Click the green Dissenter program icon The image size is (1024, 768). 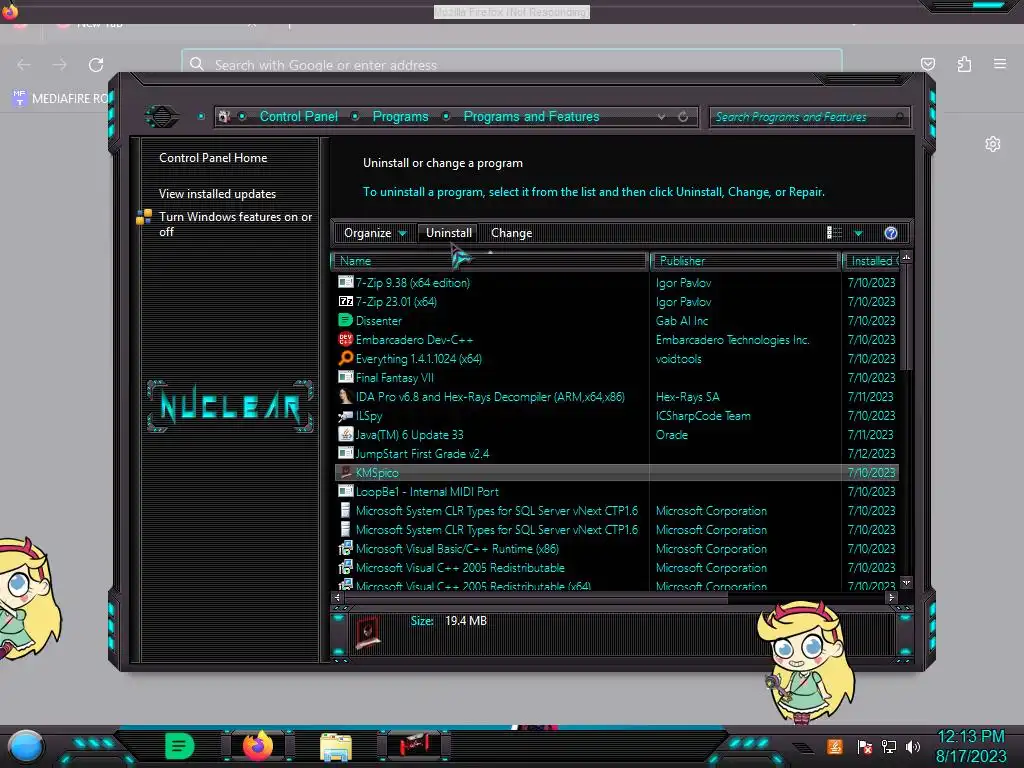coord(345,320)
